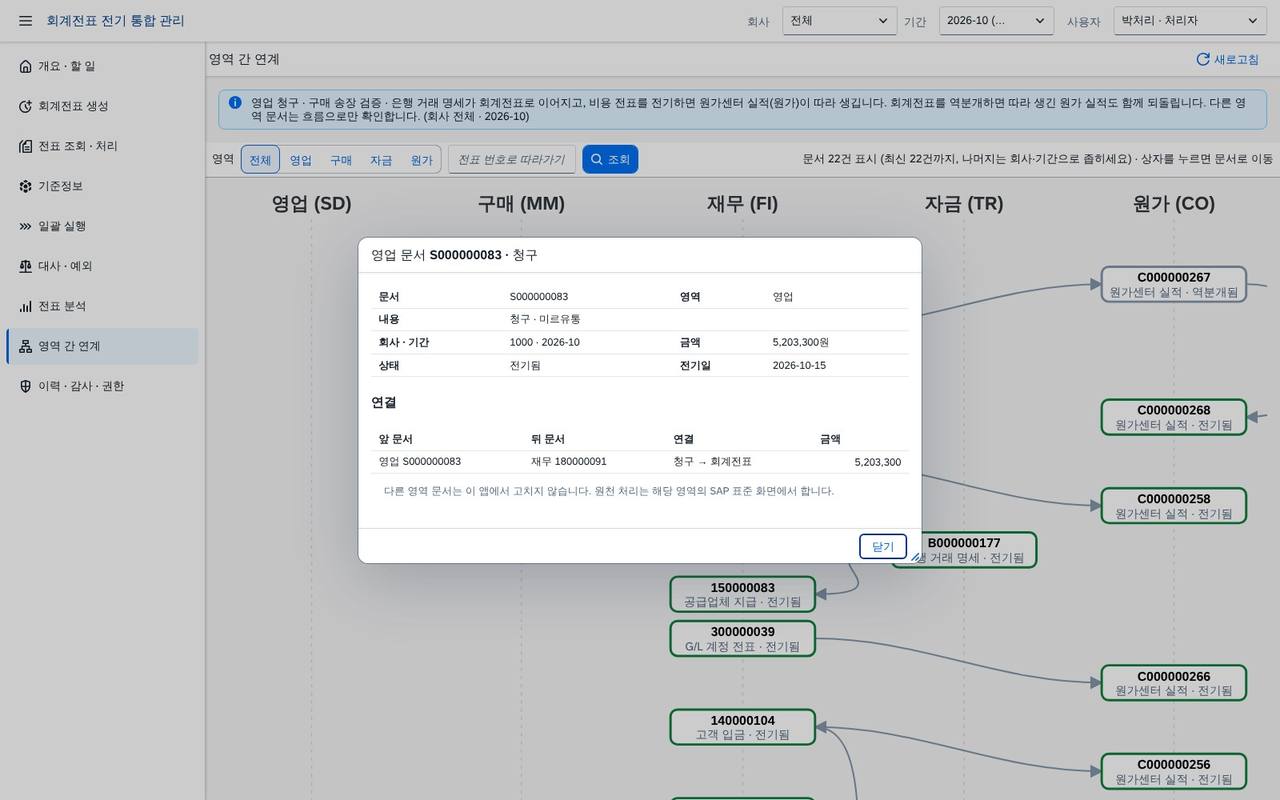
Task: Close the dialog with 닫기 button
Action: 883,546
